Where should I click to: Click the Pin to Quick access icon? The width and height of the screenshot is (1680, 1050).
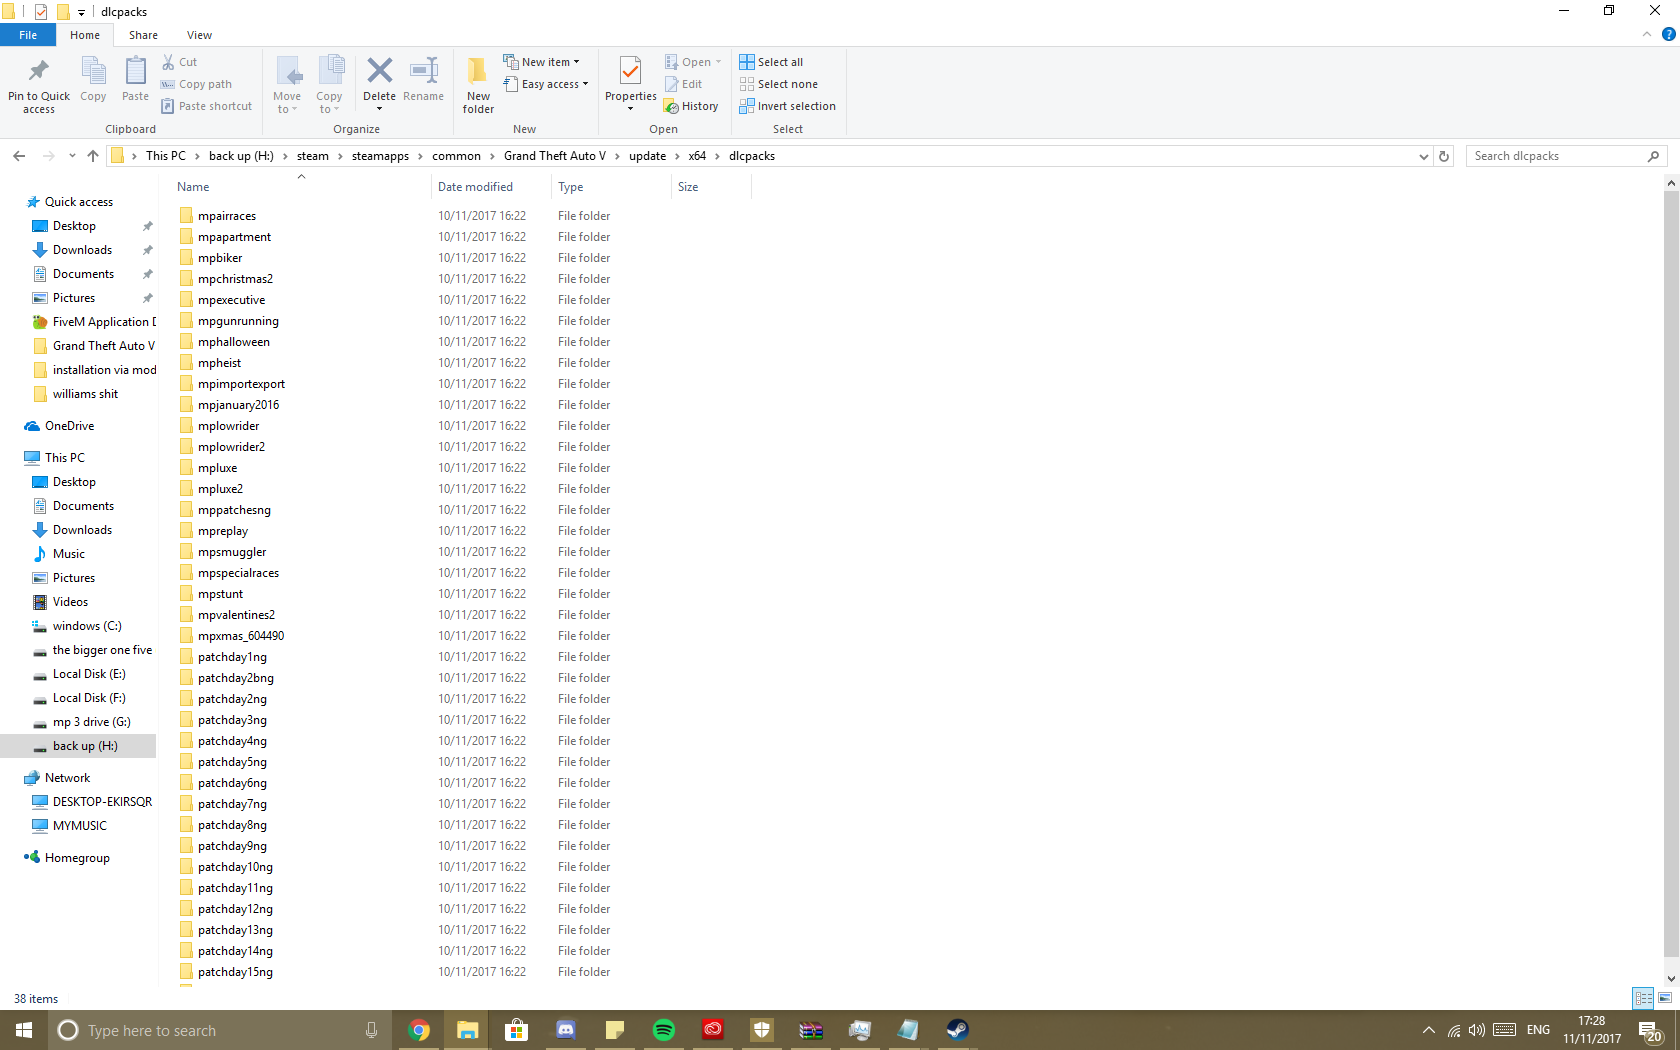[38, 71]
